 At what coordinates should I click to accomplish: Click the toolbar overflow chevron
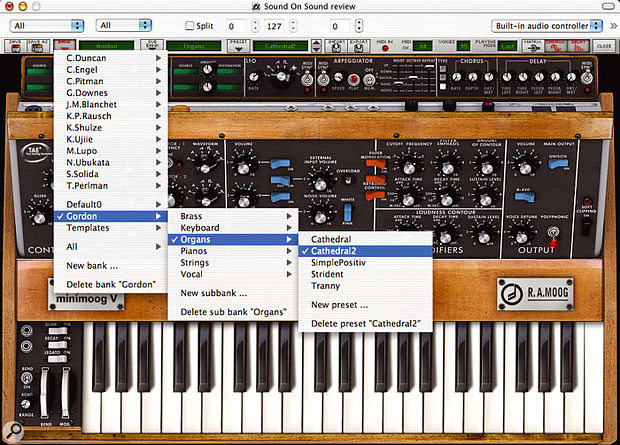pos(612,26)
